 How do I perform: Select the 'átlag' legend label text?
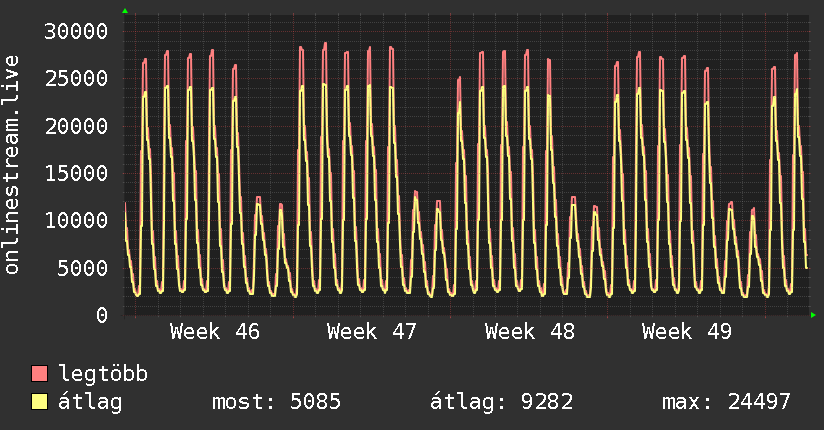(90, 402)
